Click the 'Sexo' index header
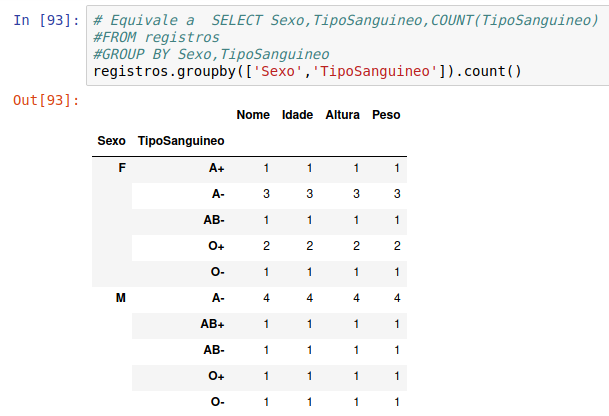The width and height of the screenshot is (609, 416). (111, 141)
